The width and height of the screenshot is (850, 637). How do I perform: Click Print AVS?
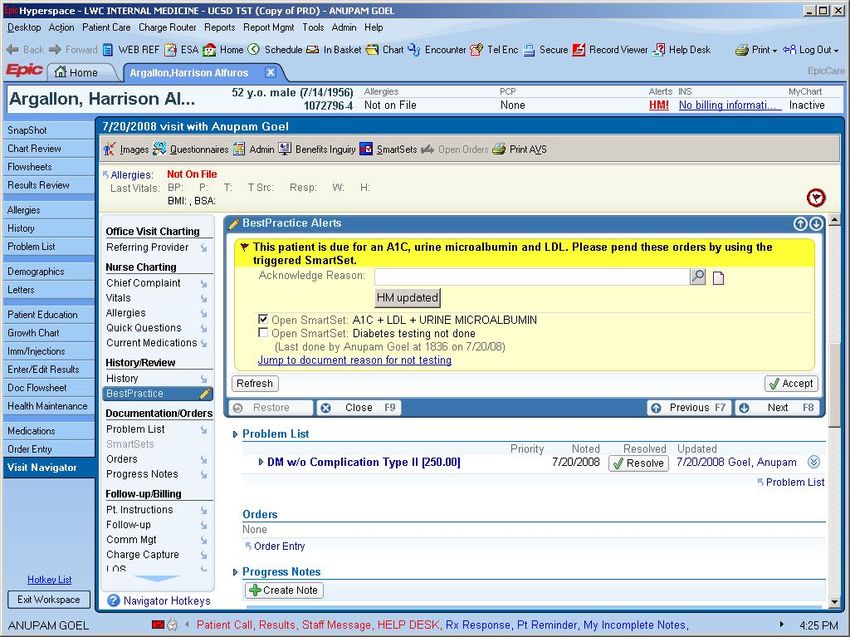[519, 149]
